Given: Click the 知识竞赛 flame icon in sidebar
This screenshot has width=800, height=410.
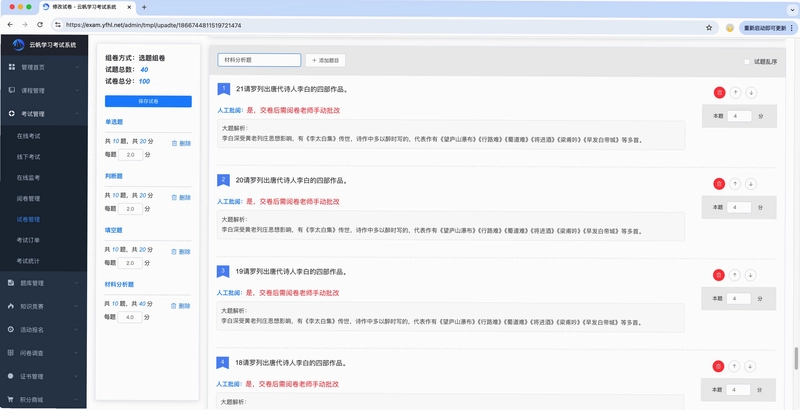Looking at the screenshot, I should point(11,306).
